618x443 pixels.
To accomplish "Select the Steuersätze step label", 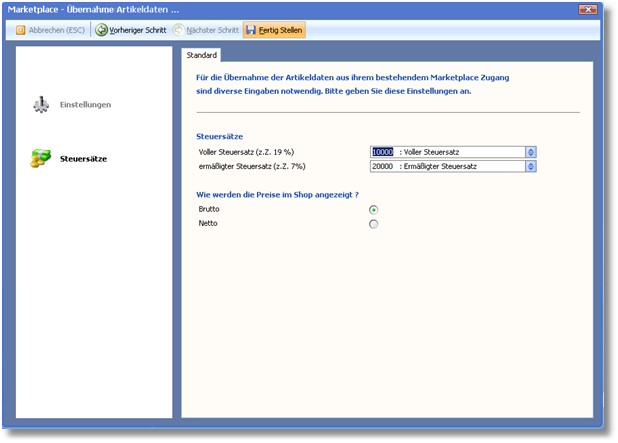I will coord(84,158).
